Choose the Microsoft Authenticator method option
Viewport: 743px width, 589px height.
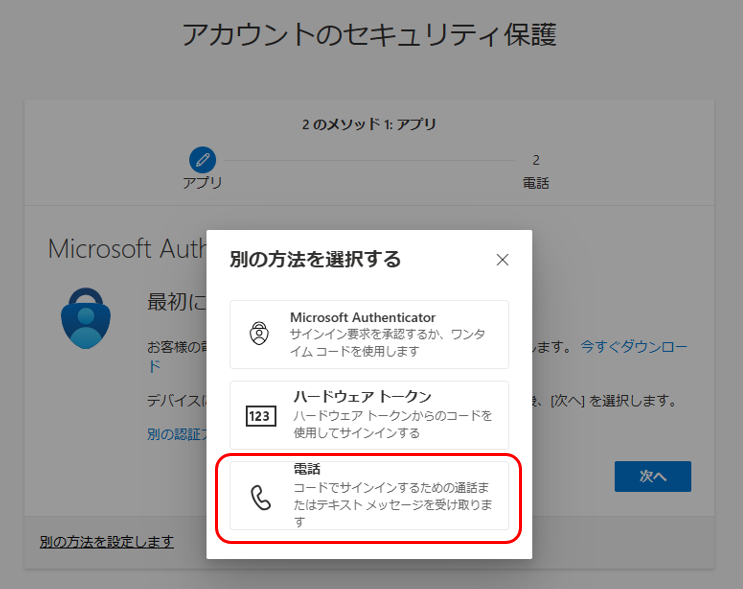[369, 335]
